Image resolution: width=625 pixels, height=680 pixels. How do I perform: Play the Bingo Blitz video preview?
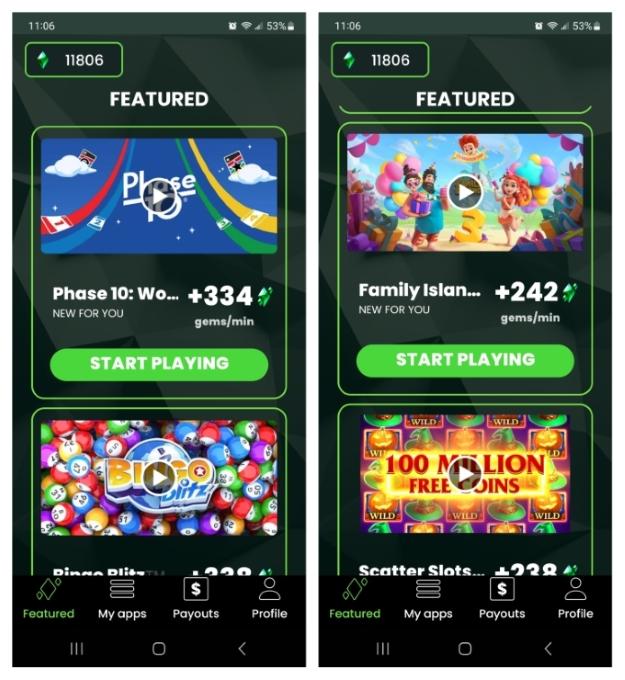pos(159,477)
